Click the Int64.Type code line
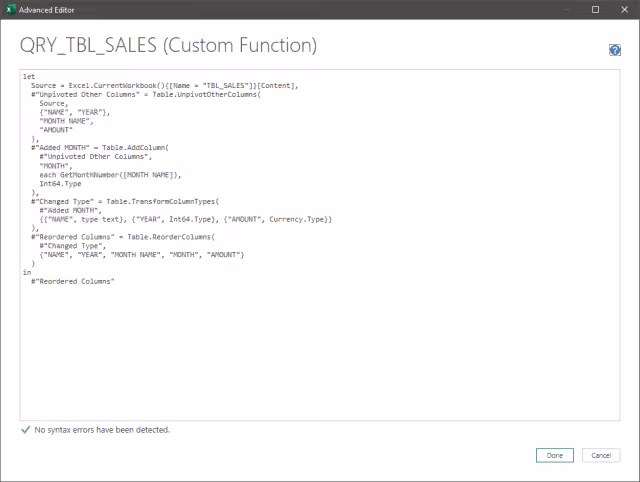 click(x=60, y=184)
